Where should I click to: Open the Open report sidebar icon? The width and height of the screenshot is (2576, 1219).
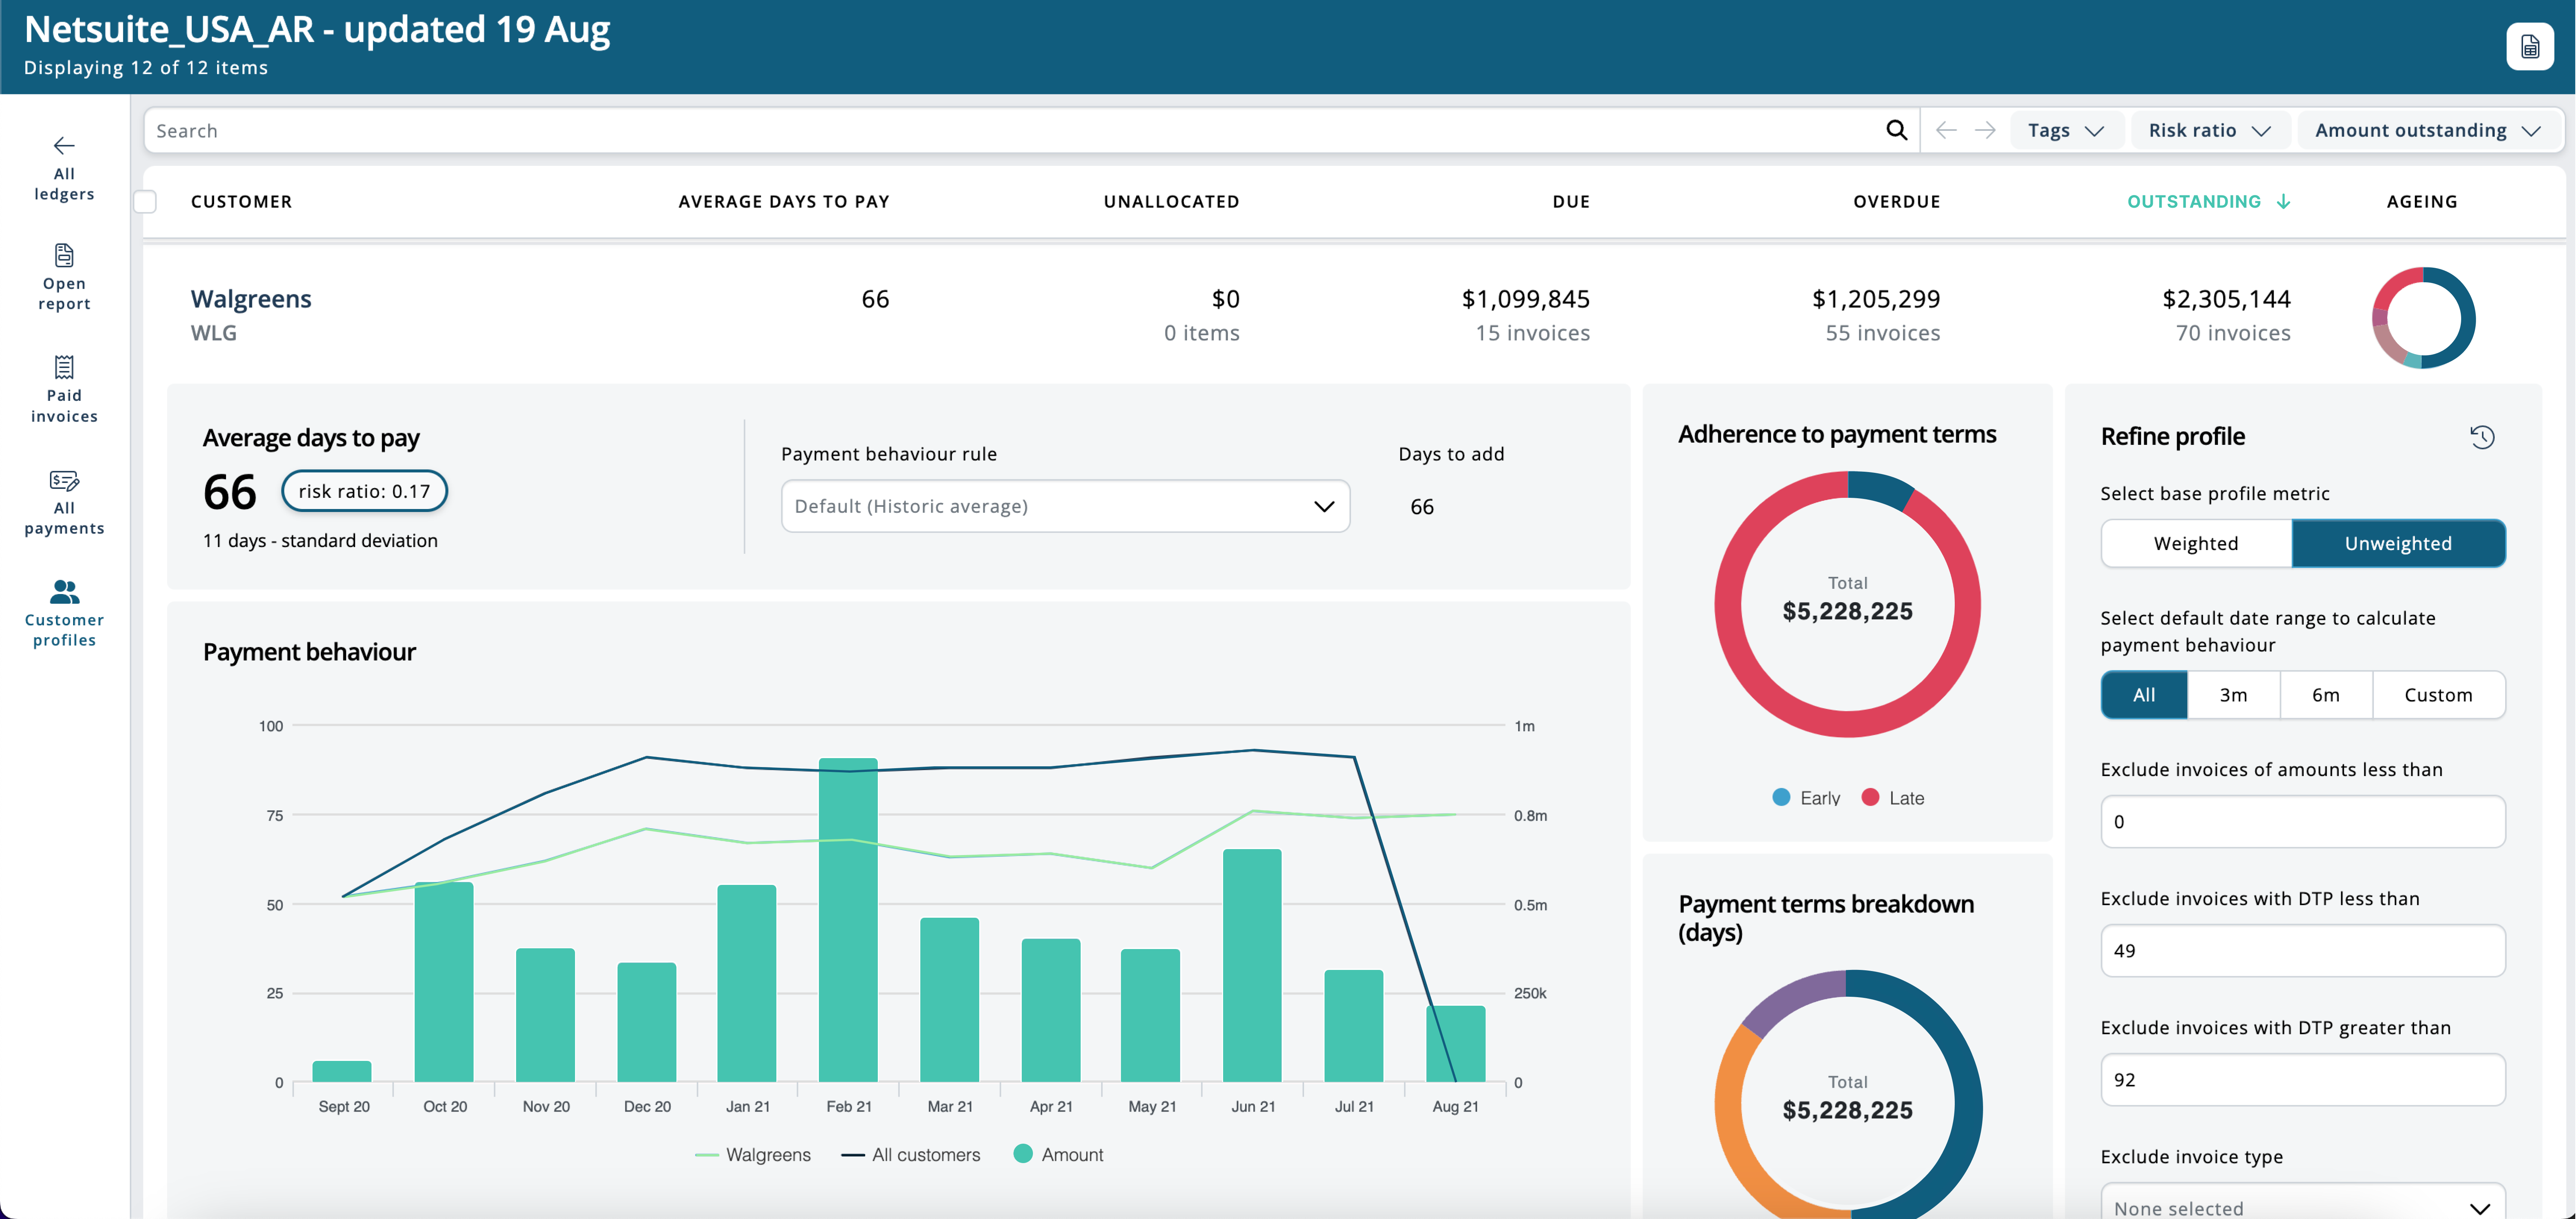(64, 256)
